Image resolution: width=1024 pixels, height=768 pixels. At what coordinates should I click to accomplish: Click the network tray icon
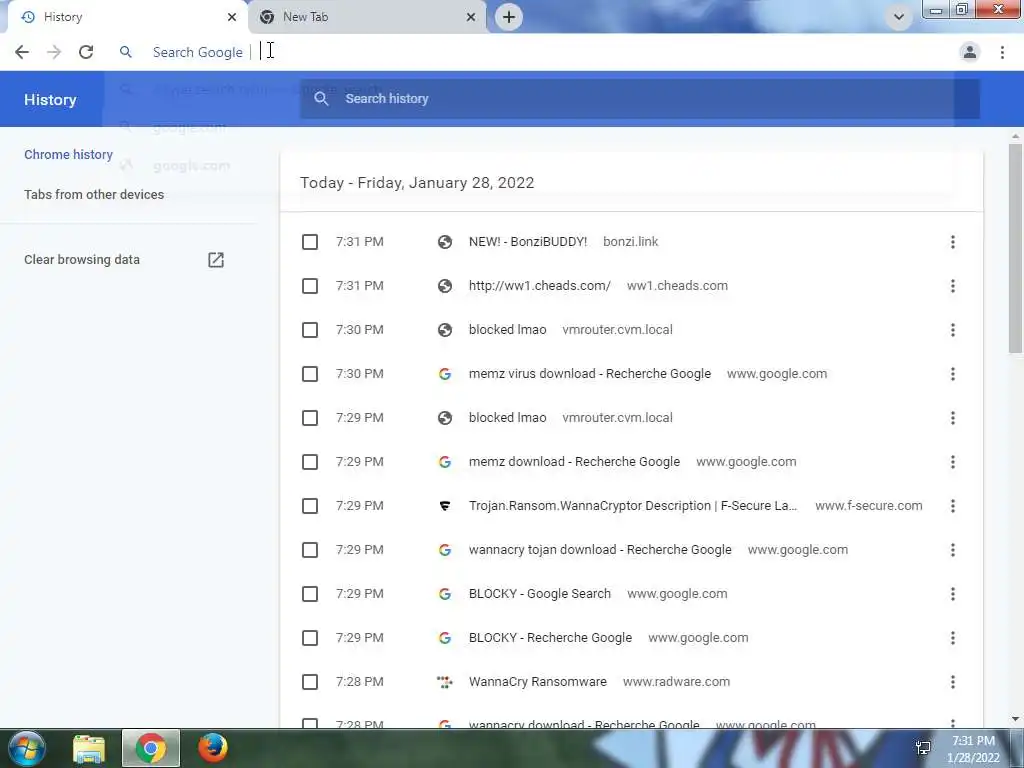[923, 748]
